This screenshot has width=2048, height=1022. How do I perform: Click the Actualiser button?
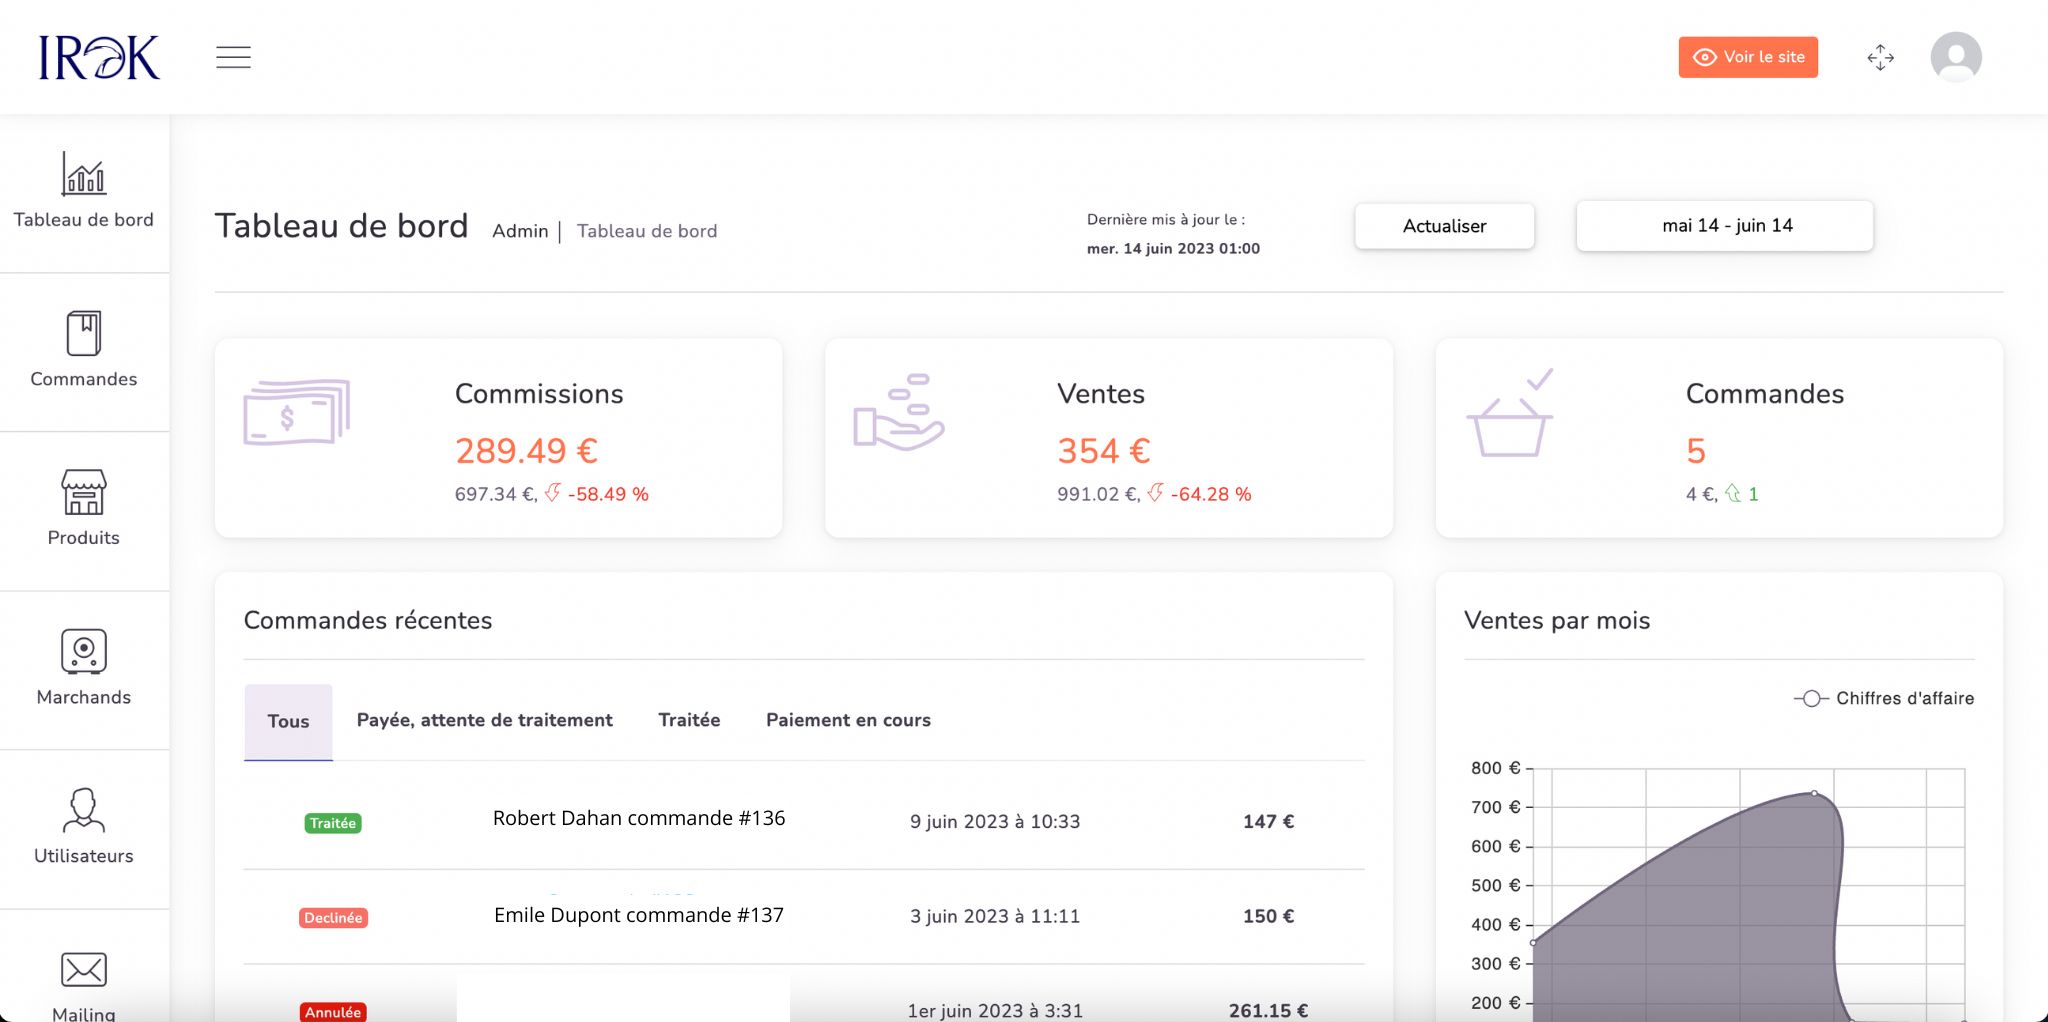coord(1444,226)
